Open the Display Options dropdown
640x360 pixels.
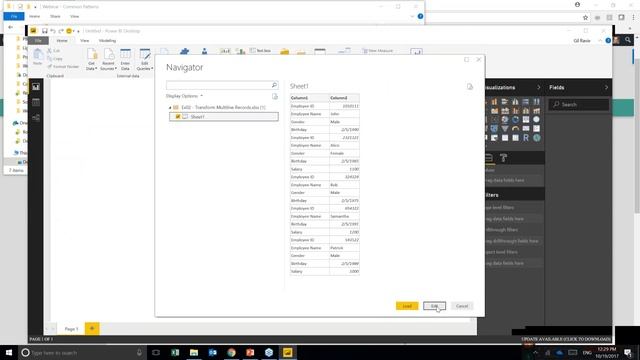point(184,96)
